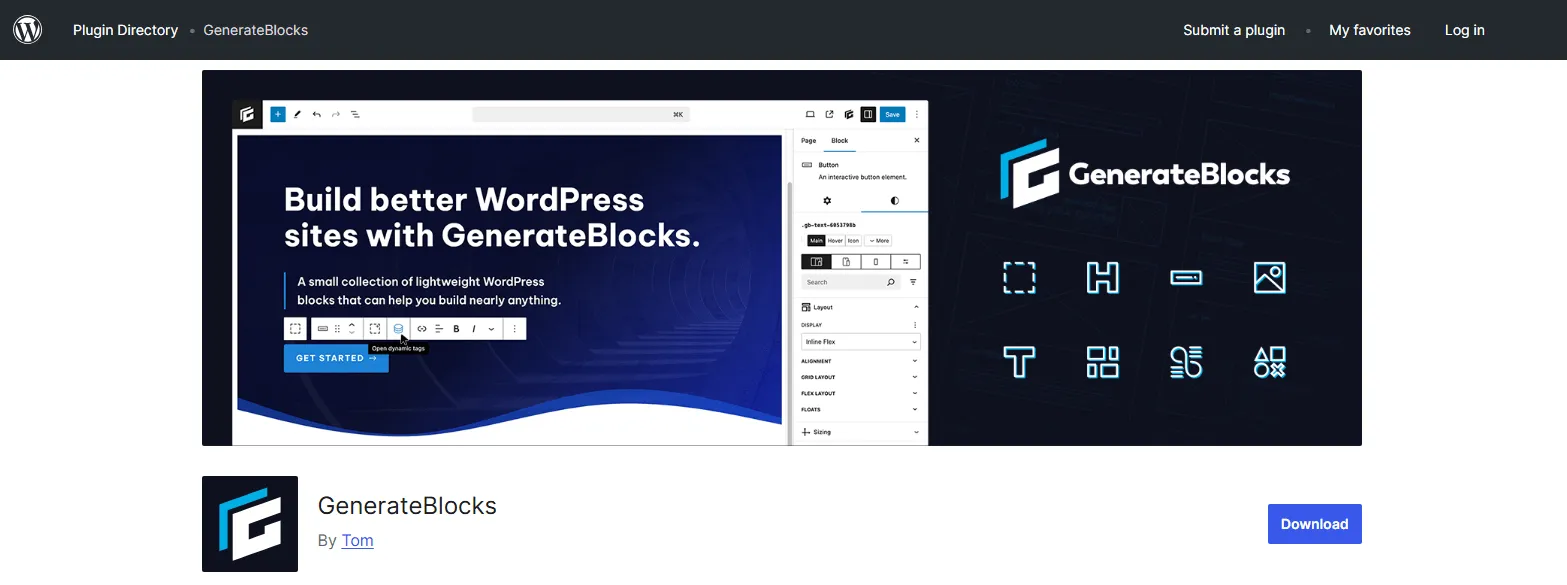This screenshot has height=585, width=1567.
Task: Click Log in in the header
Action: [1464, 30]
